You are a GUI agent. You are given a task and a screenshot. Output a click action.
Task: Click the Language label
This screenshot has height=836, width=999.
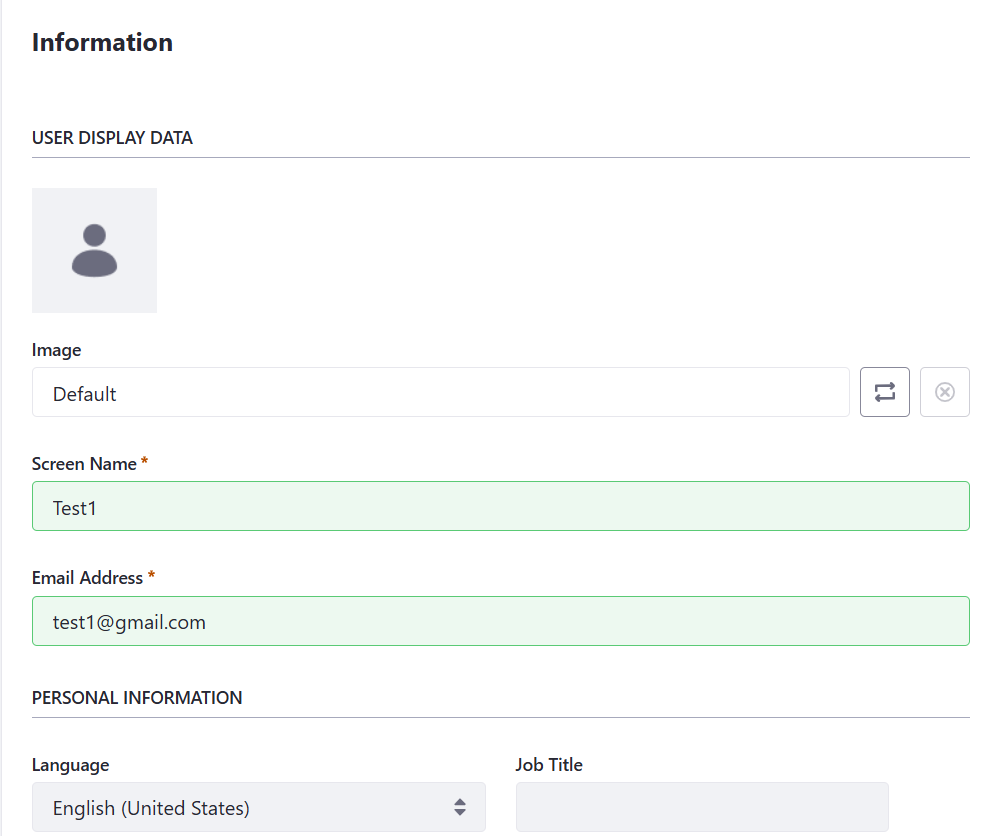[71, 765]
